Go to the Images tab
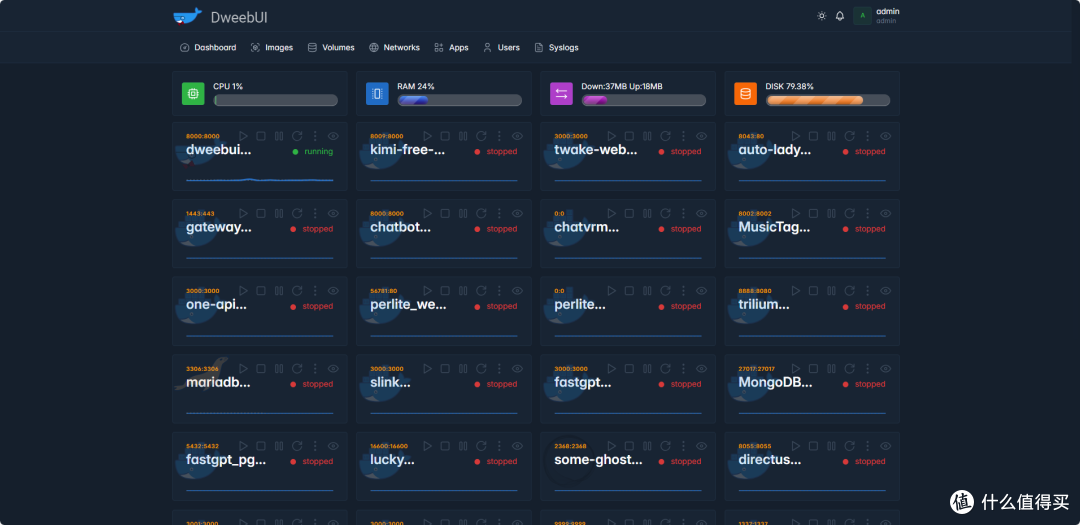Viewport: 1080px width, 525px height. click(x=272, y=47)
